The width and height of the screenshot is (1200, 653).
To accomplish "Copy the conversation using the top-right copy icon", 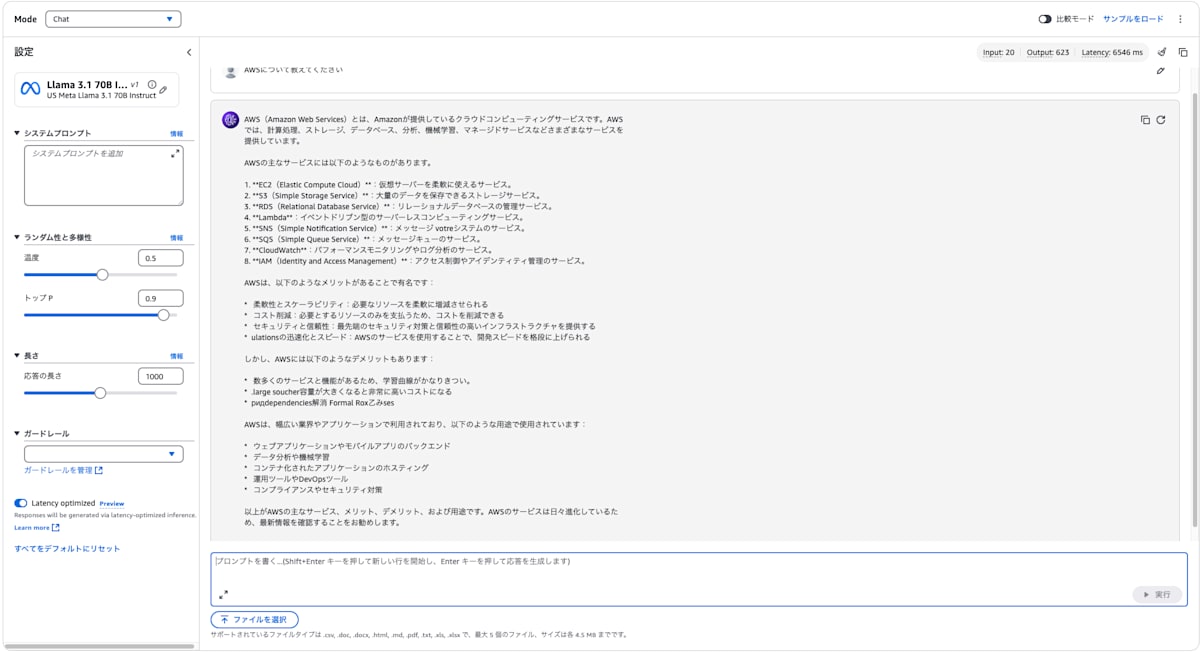I will [1183, 52].
